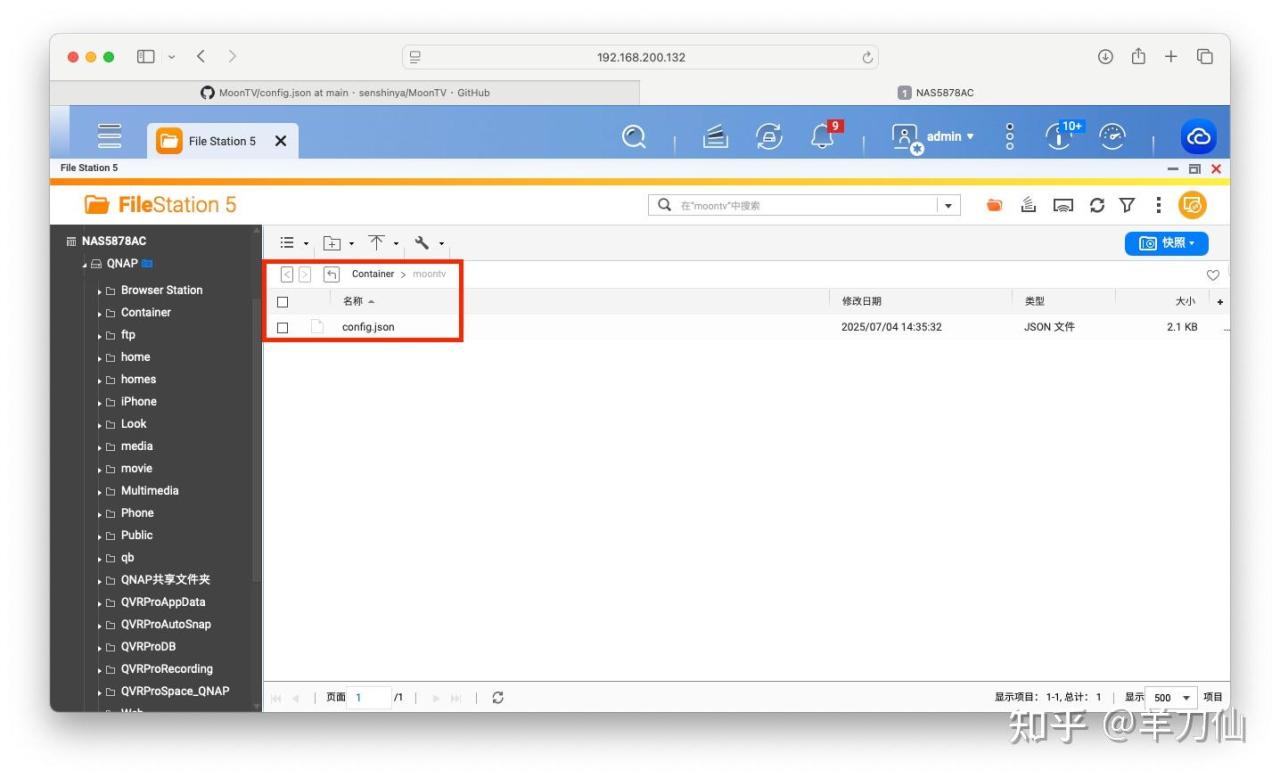Expand the Multimedia folder arrow
This screenshot has height=778, width=1280.
[x=100, y=492]
